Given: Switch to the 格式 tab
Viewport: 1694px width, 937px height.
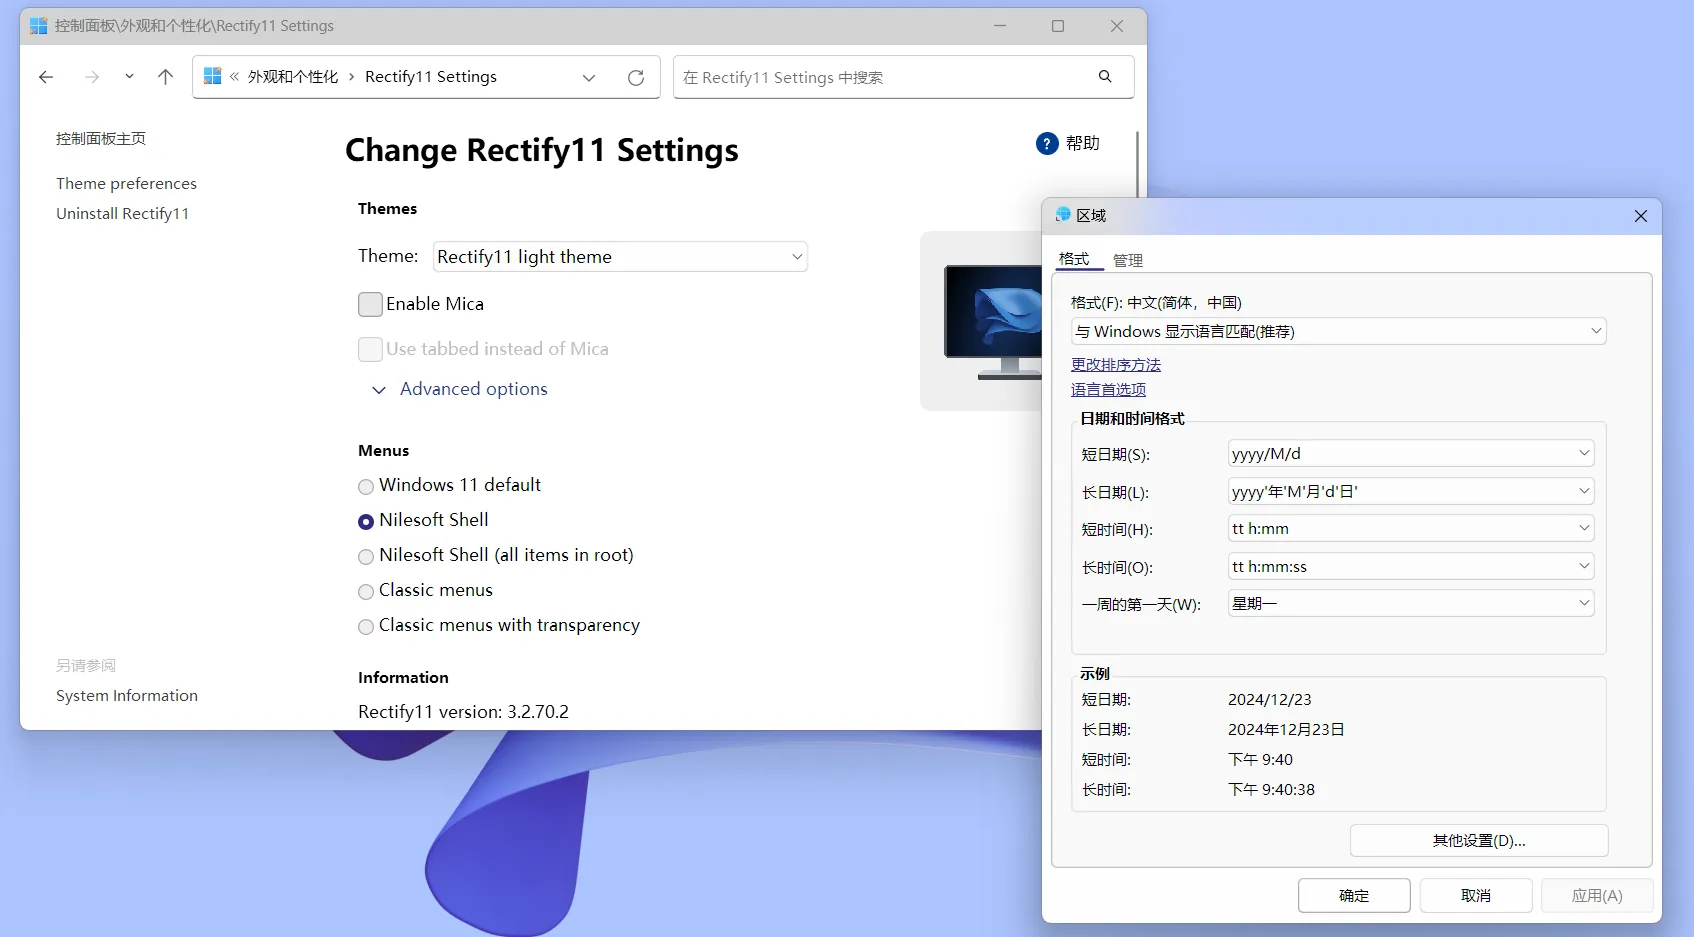Looking at the screenshot, I should (1074, 259).
